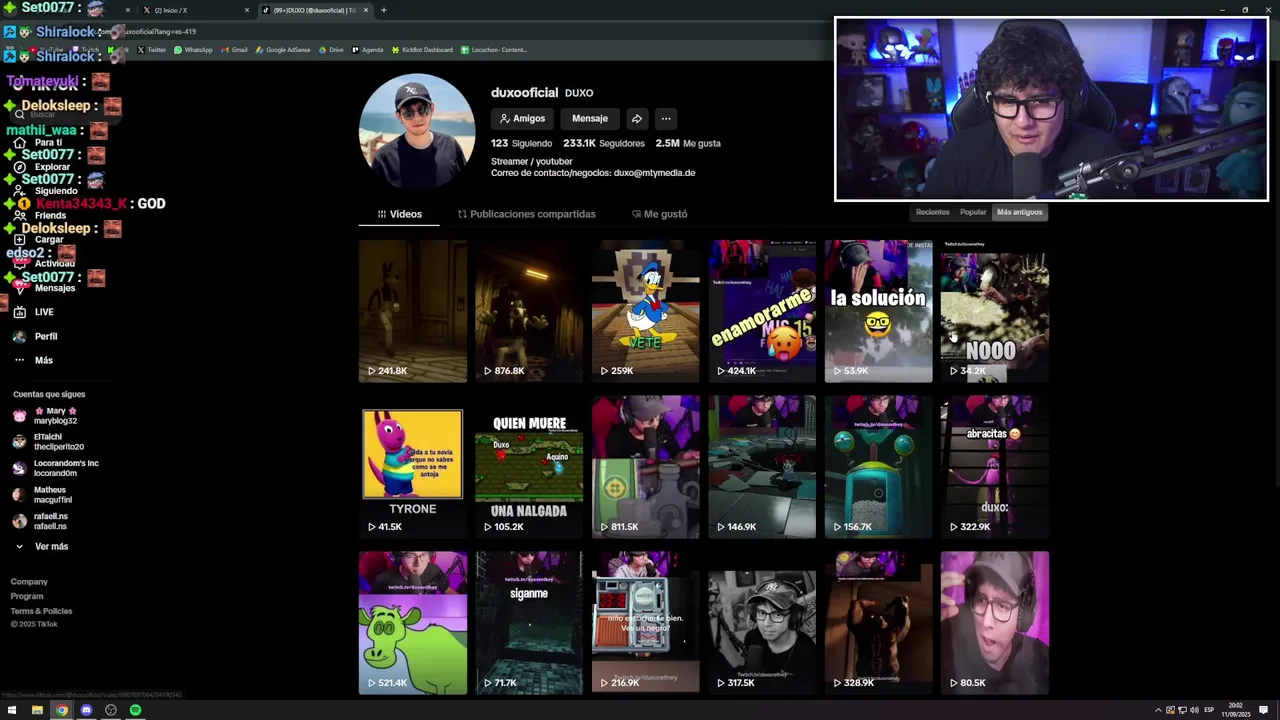Close the Inicio / X browser tab
This screenshot has width=1280, height=720.
click(x=247, y=10)
